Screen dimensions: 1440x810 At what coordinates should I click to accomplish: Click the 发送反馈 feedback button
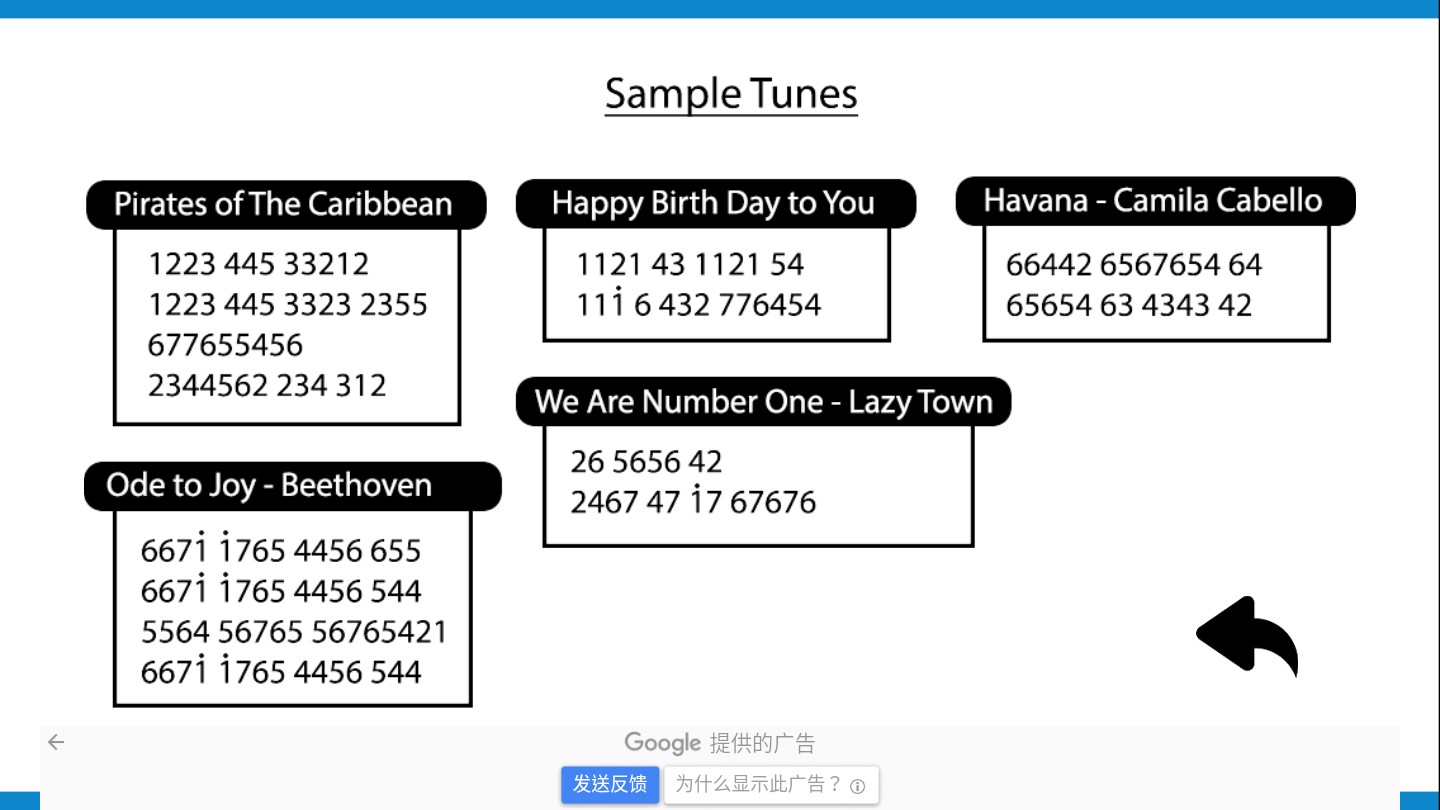click(610, 784)
